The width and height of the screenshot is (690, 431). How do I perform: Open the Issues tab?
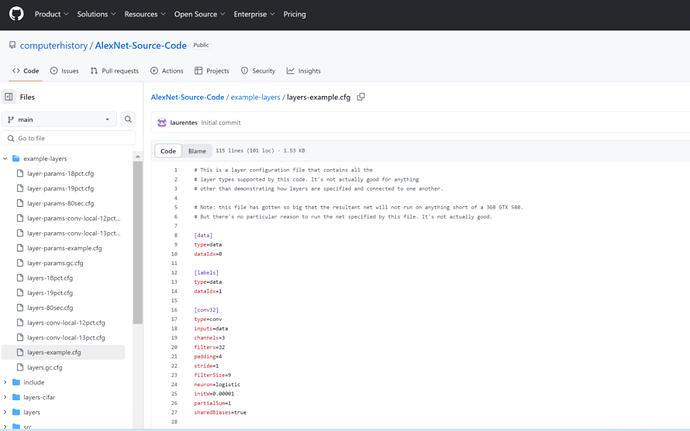pyautogui.click(x=64, y=71)
